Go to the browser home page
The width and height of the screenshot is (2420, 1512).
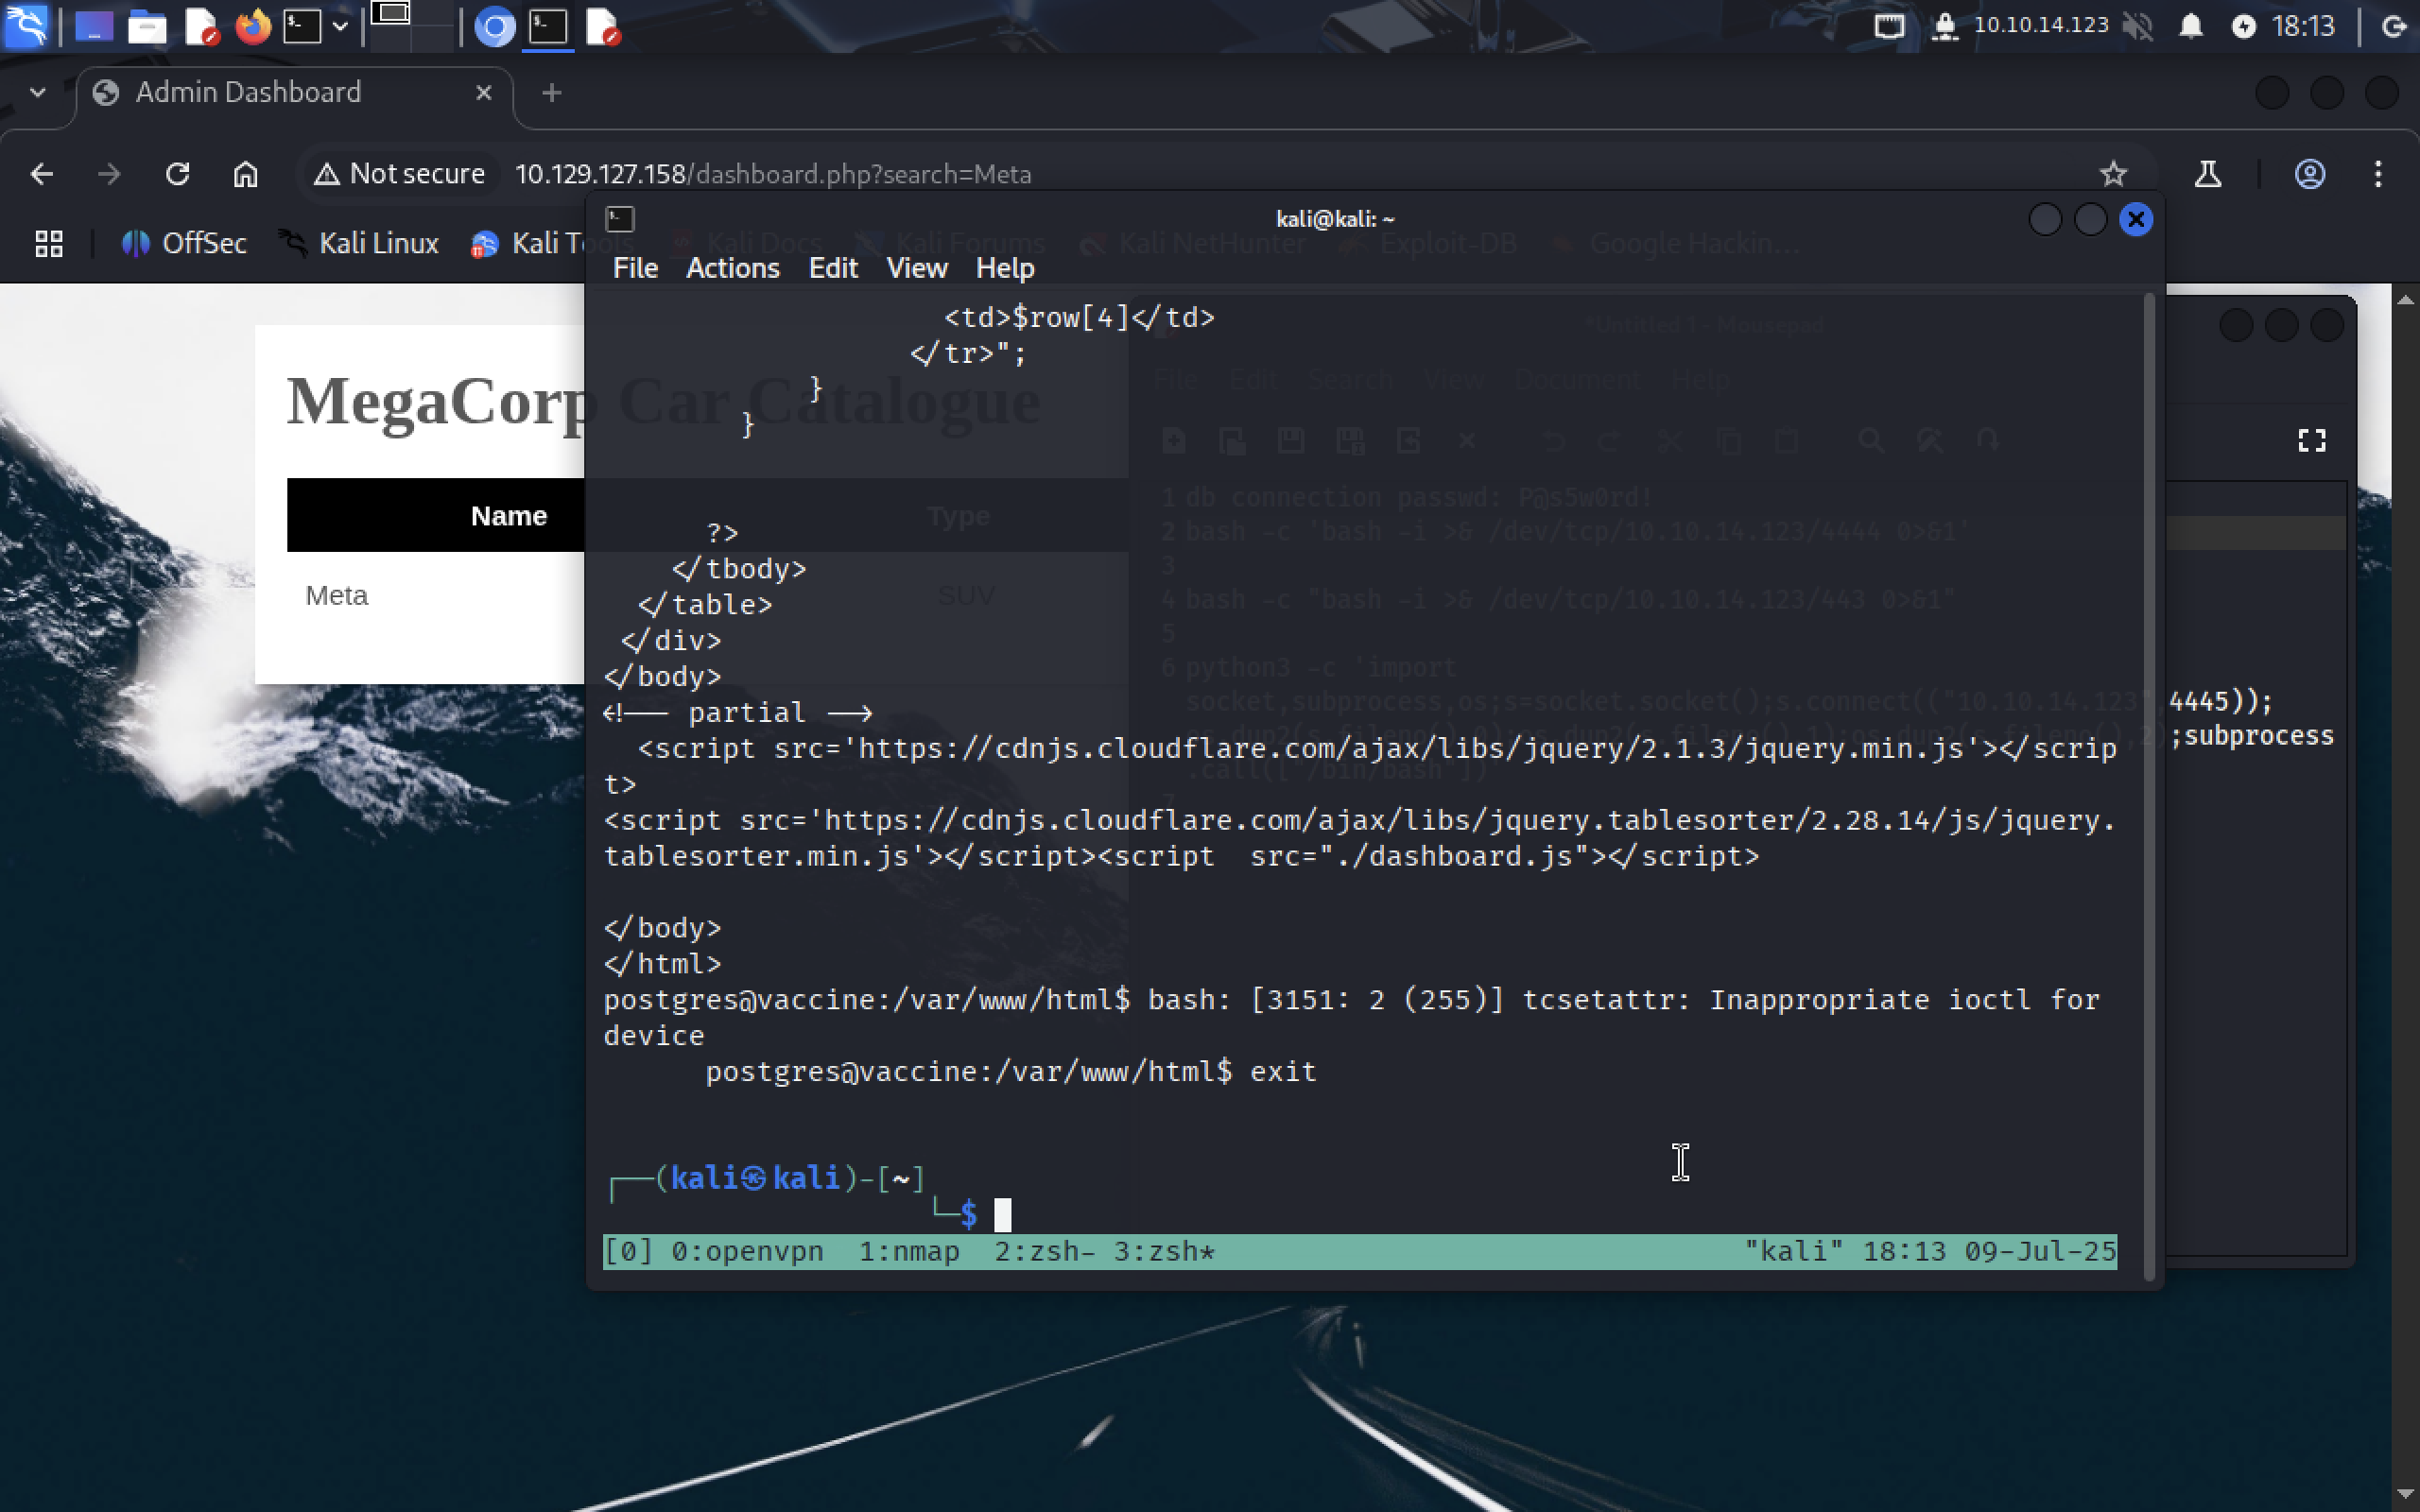click(245, 174)
